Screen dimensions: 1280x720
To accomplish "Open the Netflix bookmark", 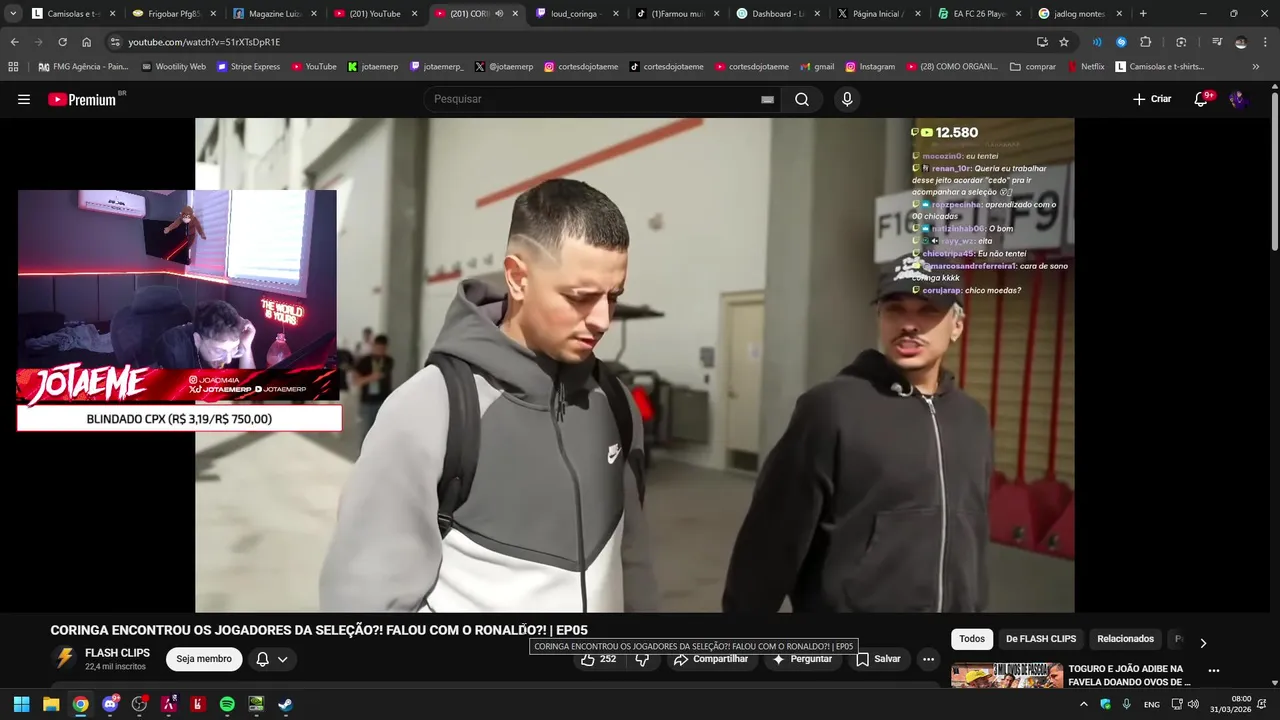I will click(x=1086, y=67).
